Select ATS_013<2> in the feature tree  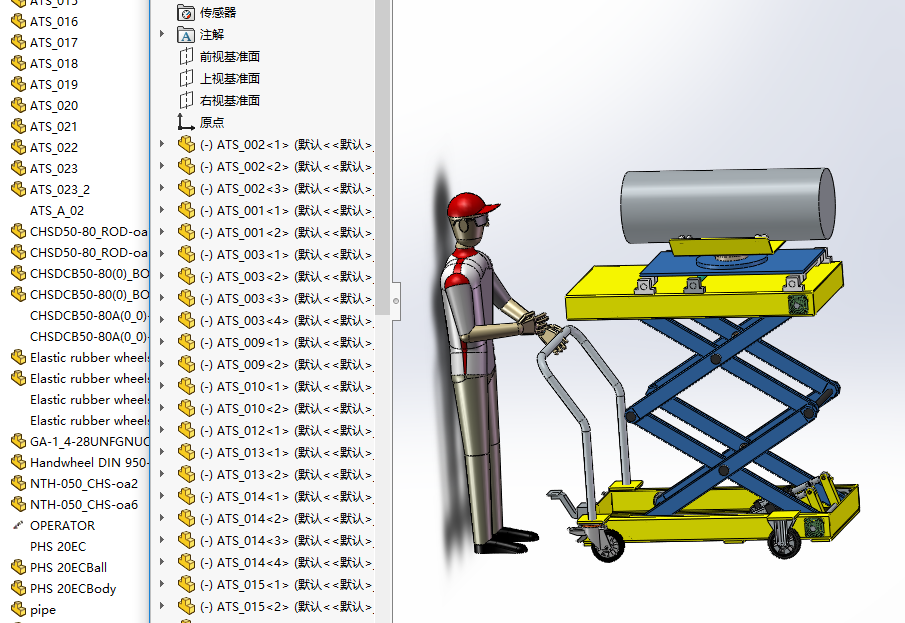pos(286,474)
